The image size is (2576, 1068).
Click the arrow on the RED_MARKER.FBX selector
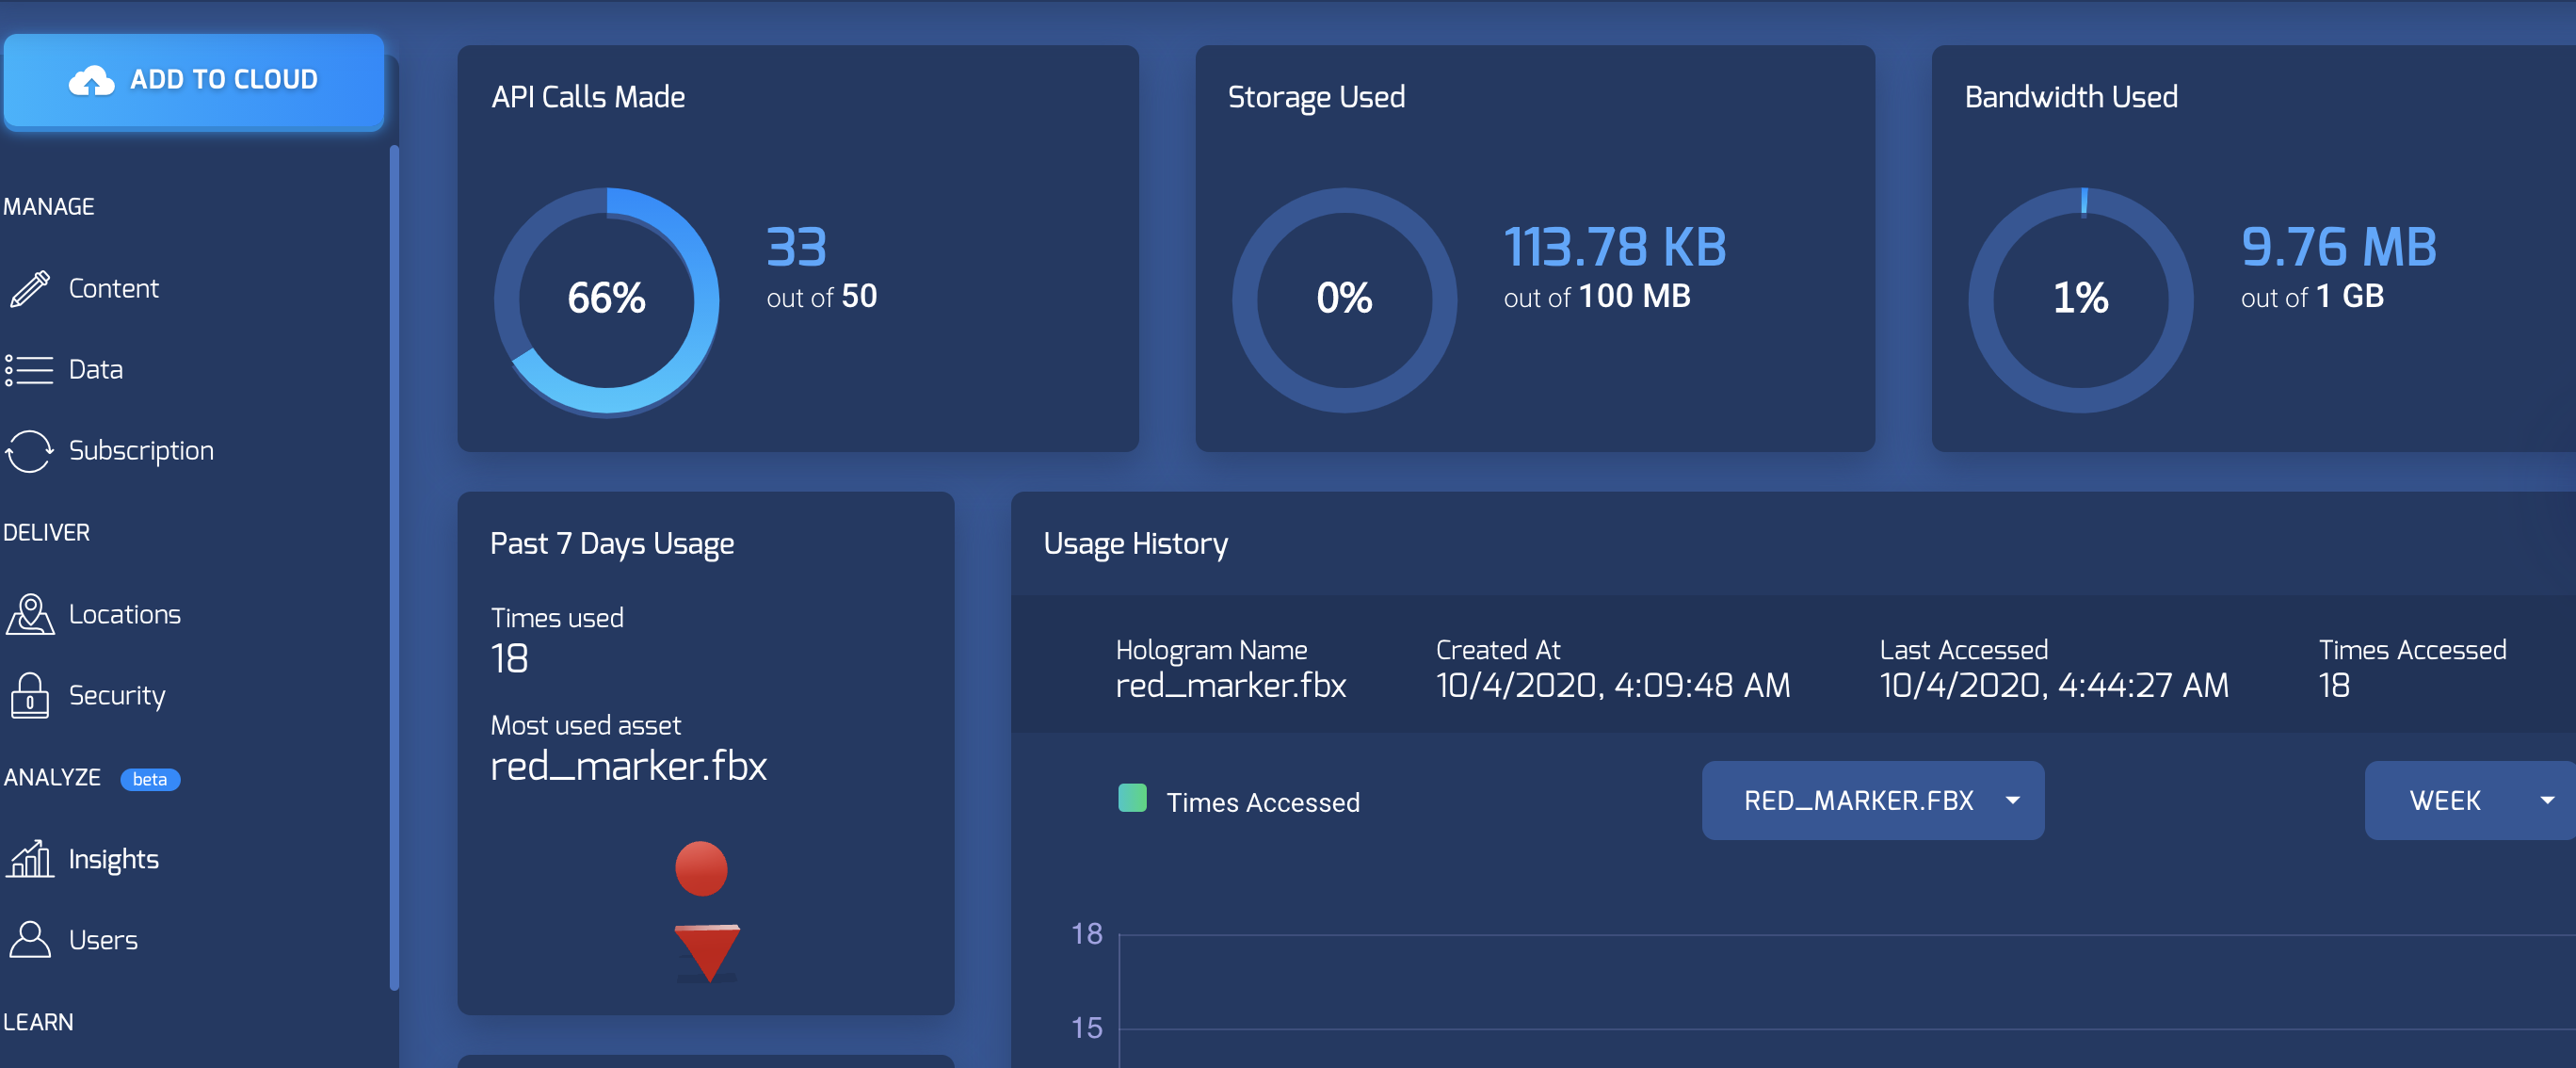[2013, 801]
